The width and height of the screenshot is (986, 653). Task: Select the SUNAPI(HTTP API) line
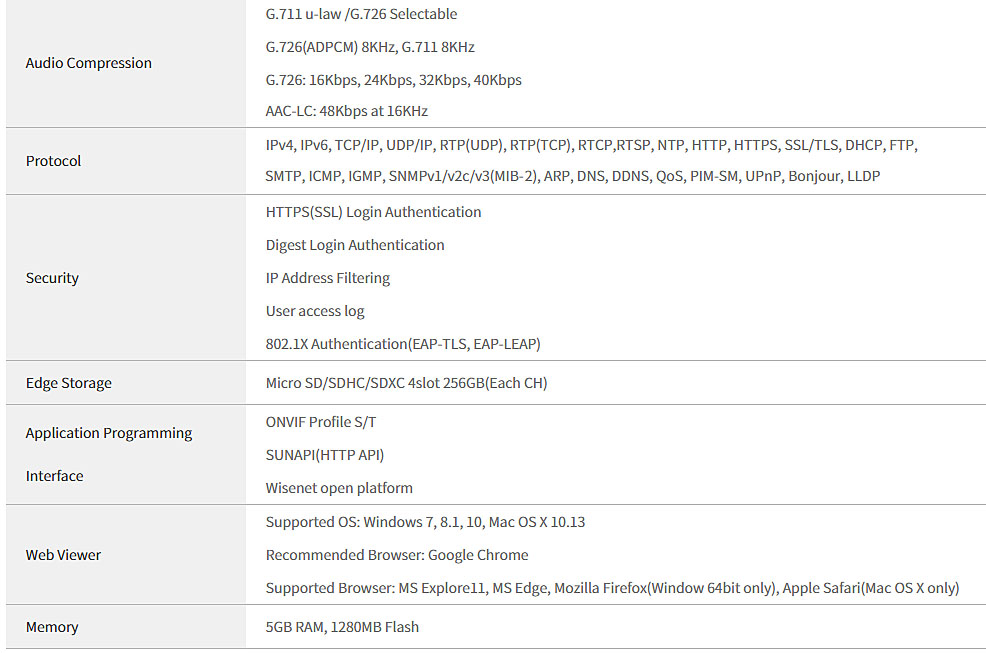click(324, 455)
